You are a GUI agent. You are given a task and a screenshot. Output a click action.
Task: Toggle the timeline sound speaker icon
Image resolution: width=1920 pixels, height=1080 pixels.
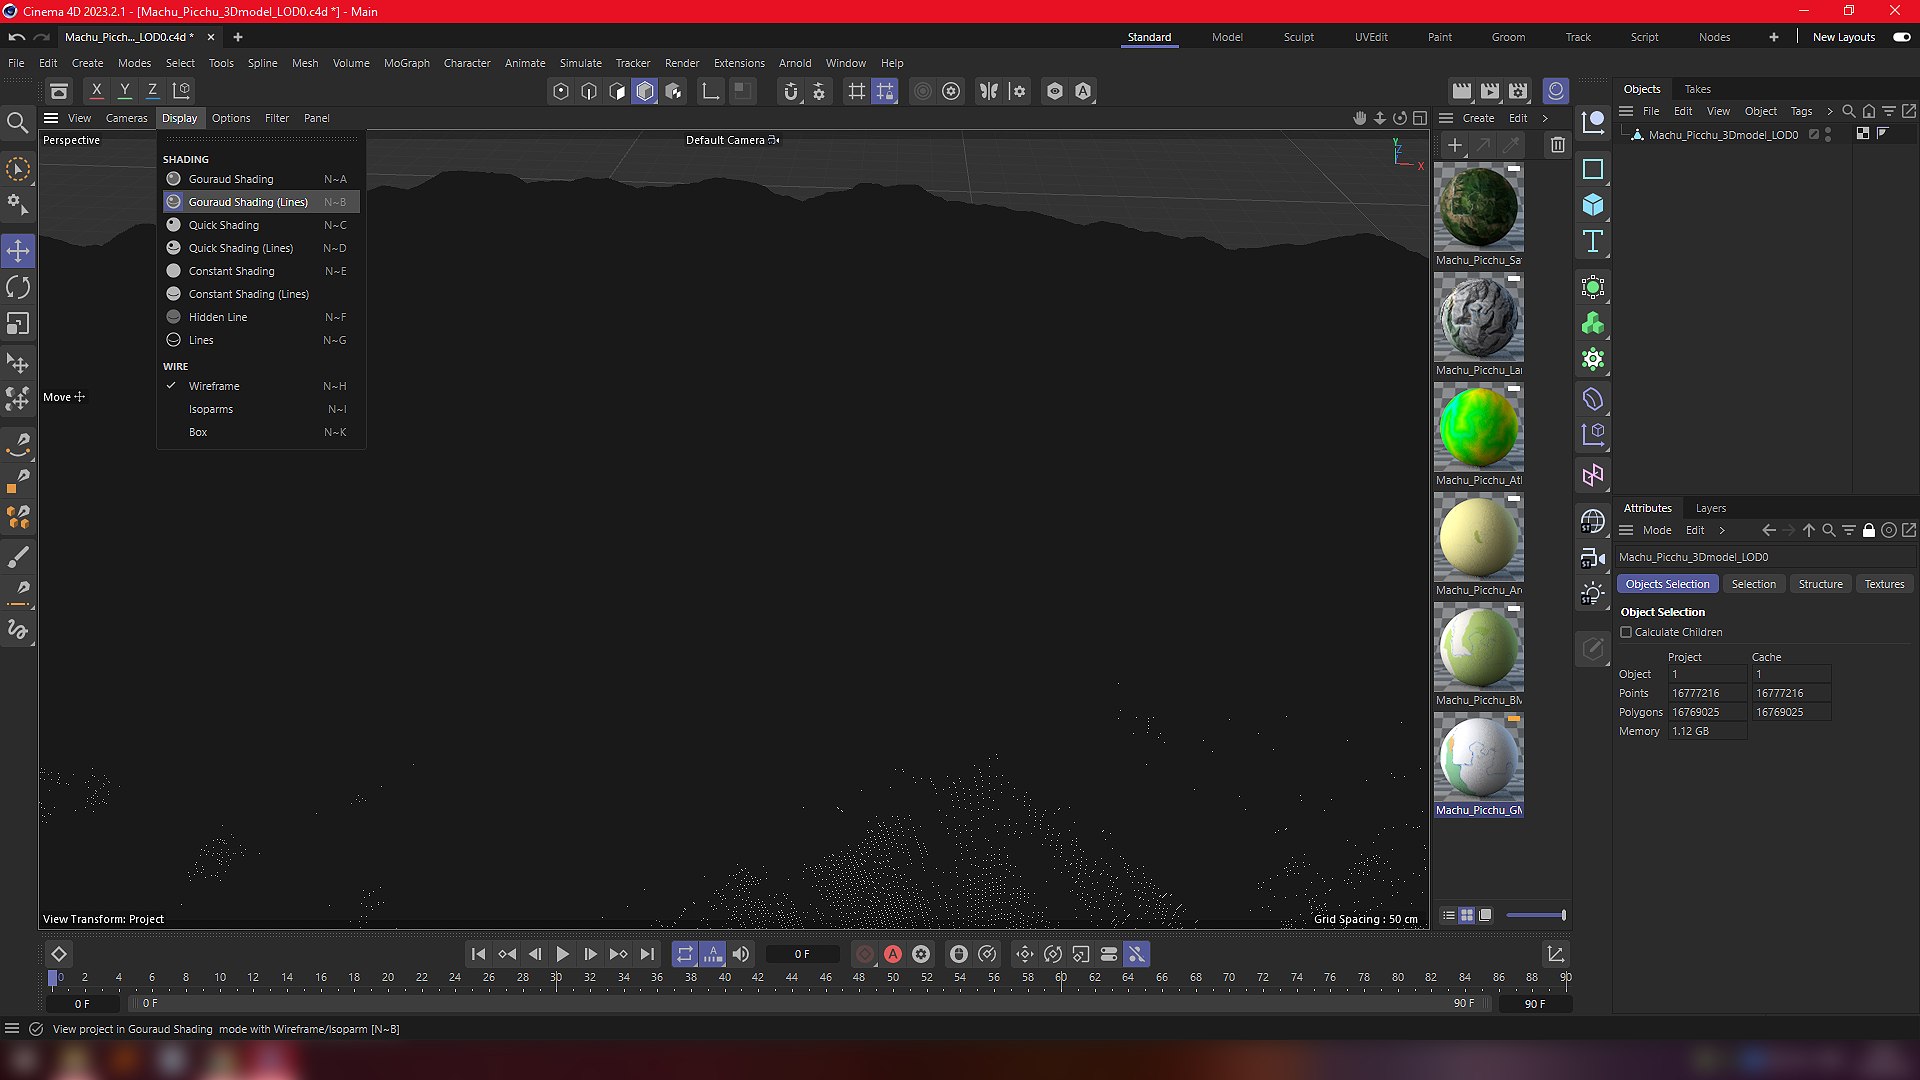741,954
